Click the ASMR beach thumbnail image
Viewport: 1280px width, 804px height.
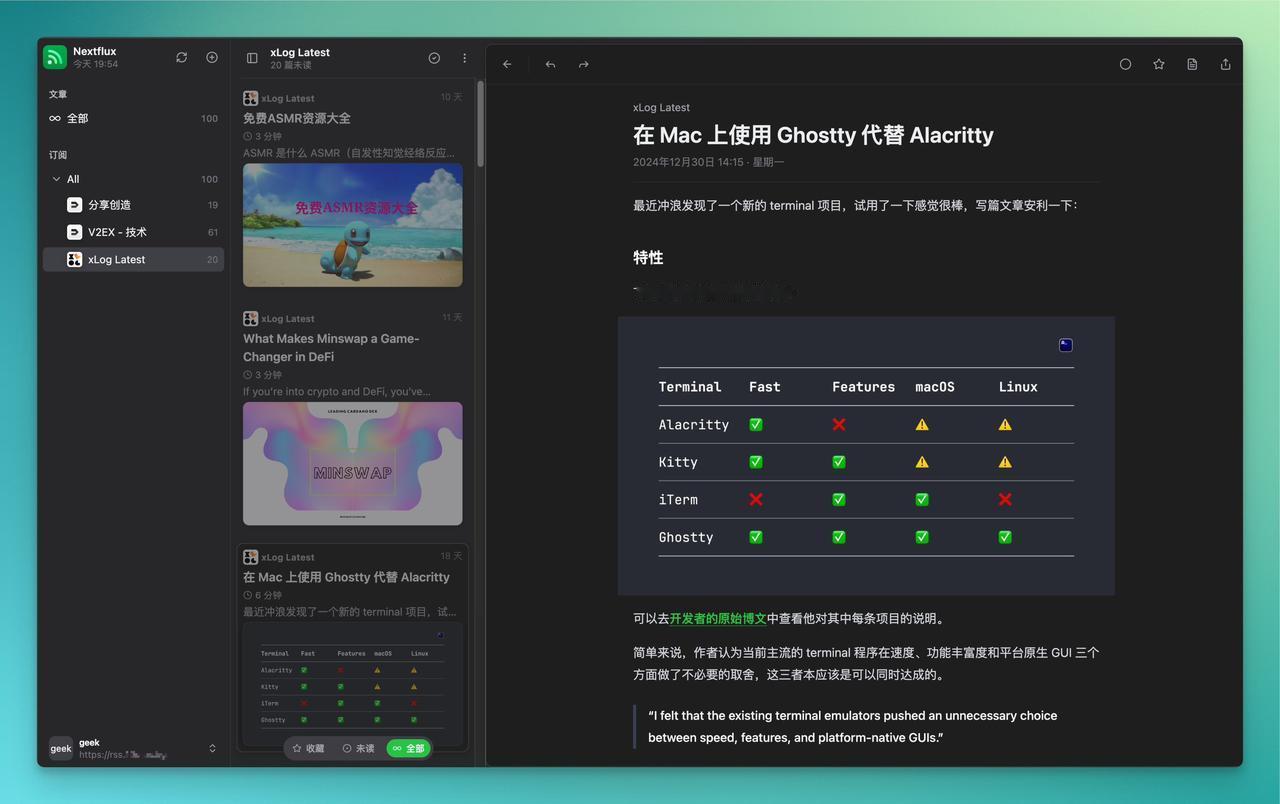[x=352, y=225]
